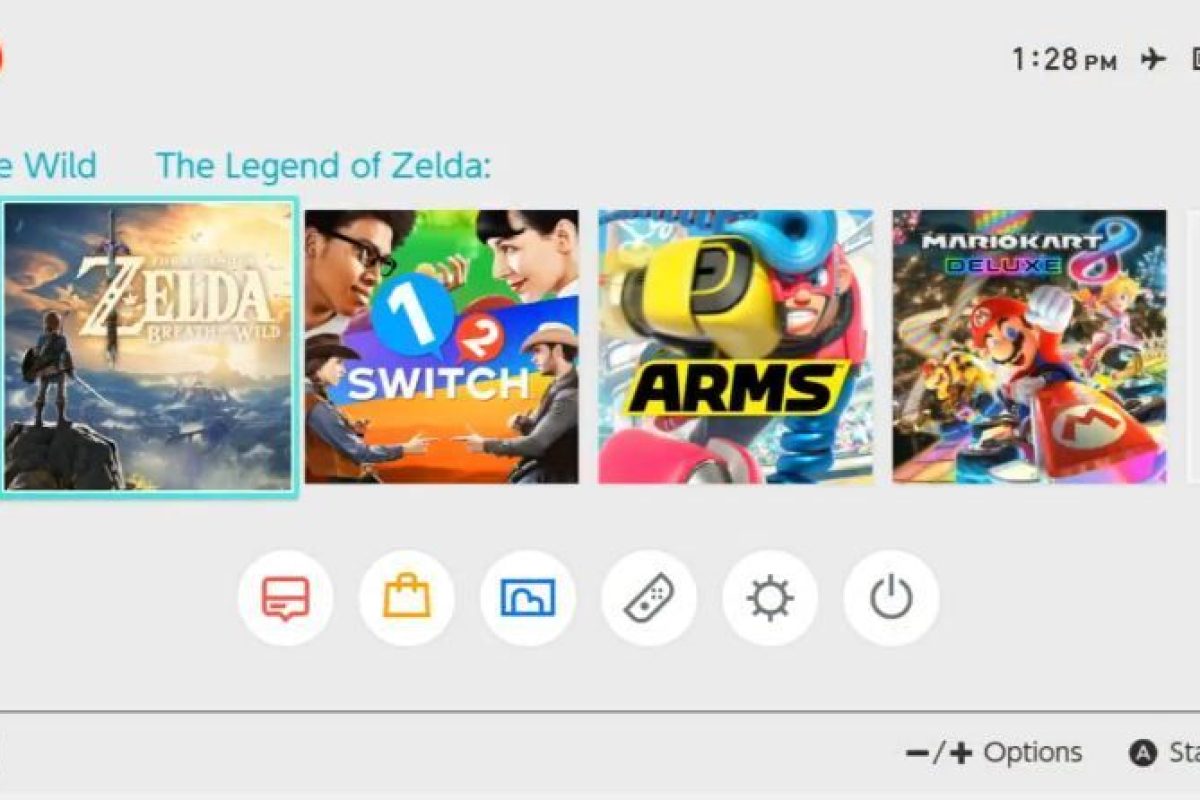The height and width of the screenshot is (800, 1200).
Task: Open the Controllers Joy-Con icon
Action: pyautogui.click(x=649, y=598)
